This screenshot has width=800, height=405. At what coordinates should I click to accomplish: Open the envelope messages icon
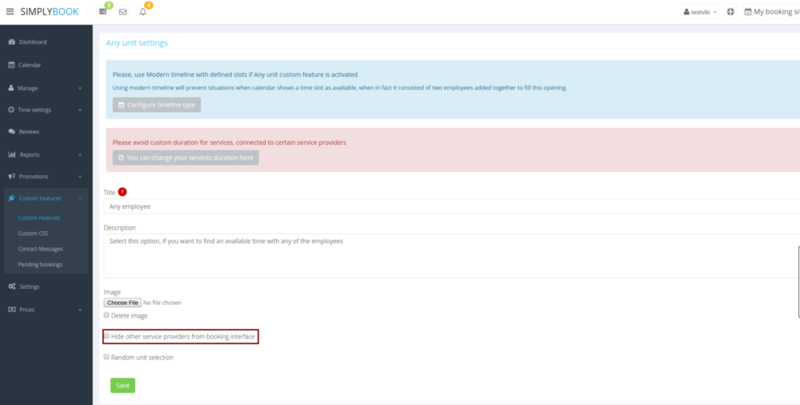coord(123,12)
